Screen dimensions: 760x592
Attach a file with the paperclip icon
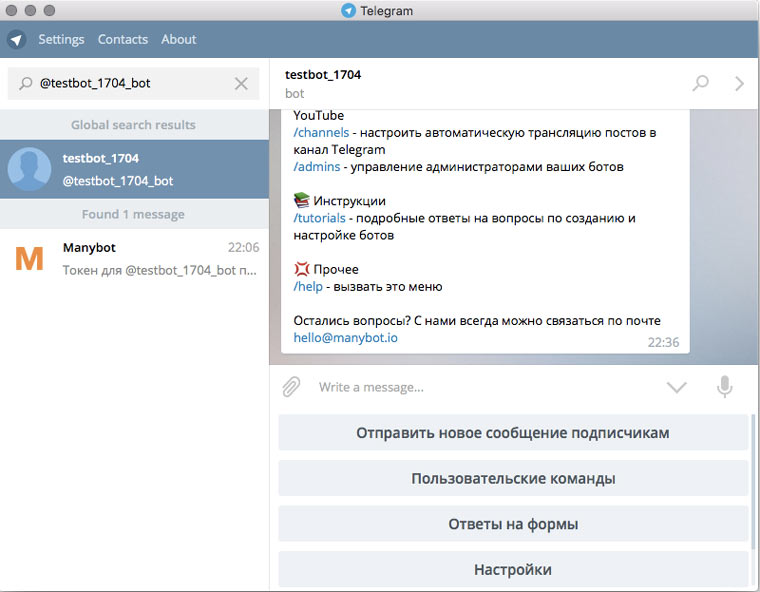click(291, 387)
